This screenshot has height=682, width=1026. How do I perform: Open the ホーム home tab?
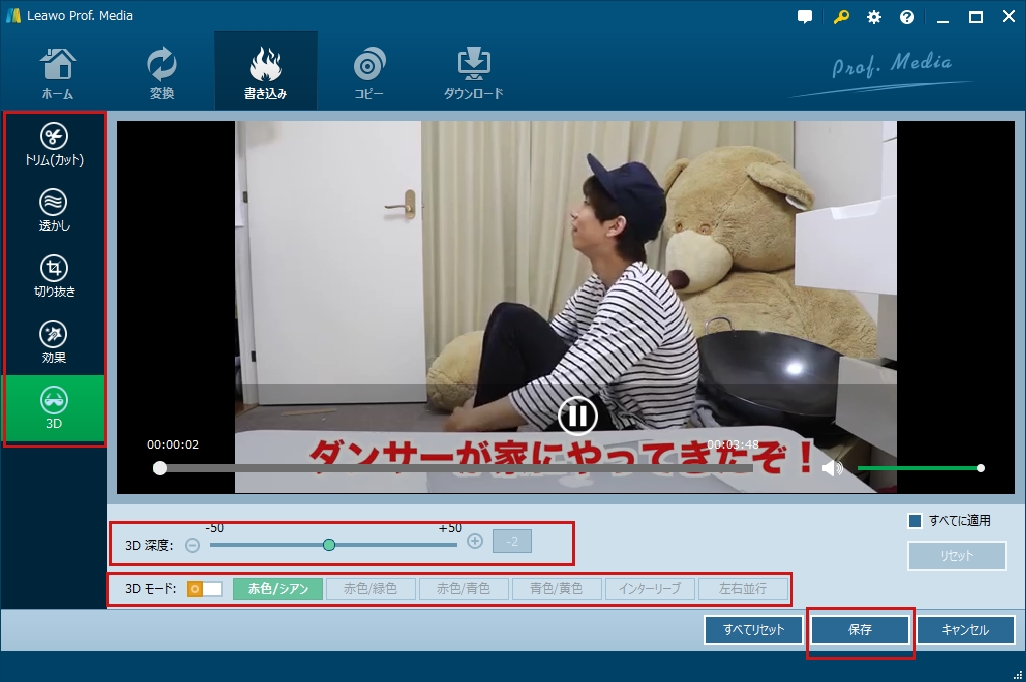[x=57, y=73]
